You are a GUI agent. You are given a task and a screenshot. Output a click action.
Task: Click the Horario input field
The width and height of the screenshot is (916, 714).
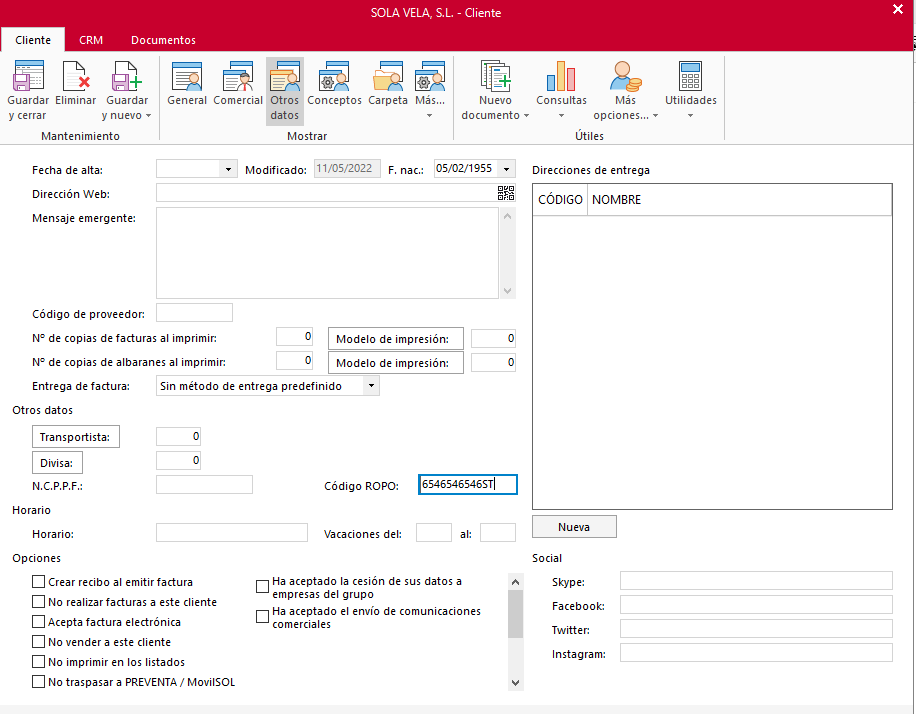click(232, 532)
